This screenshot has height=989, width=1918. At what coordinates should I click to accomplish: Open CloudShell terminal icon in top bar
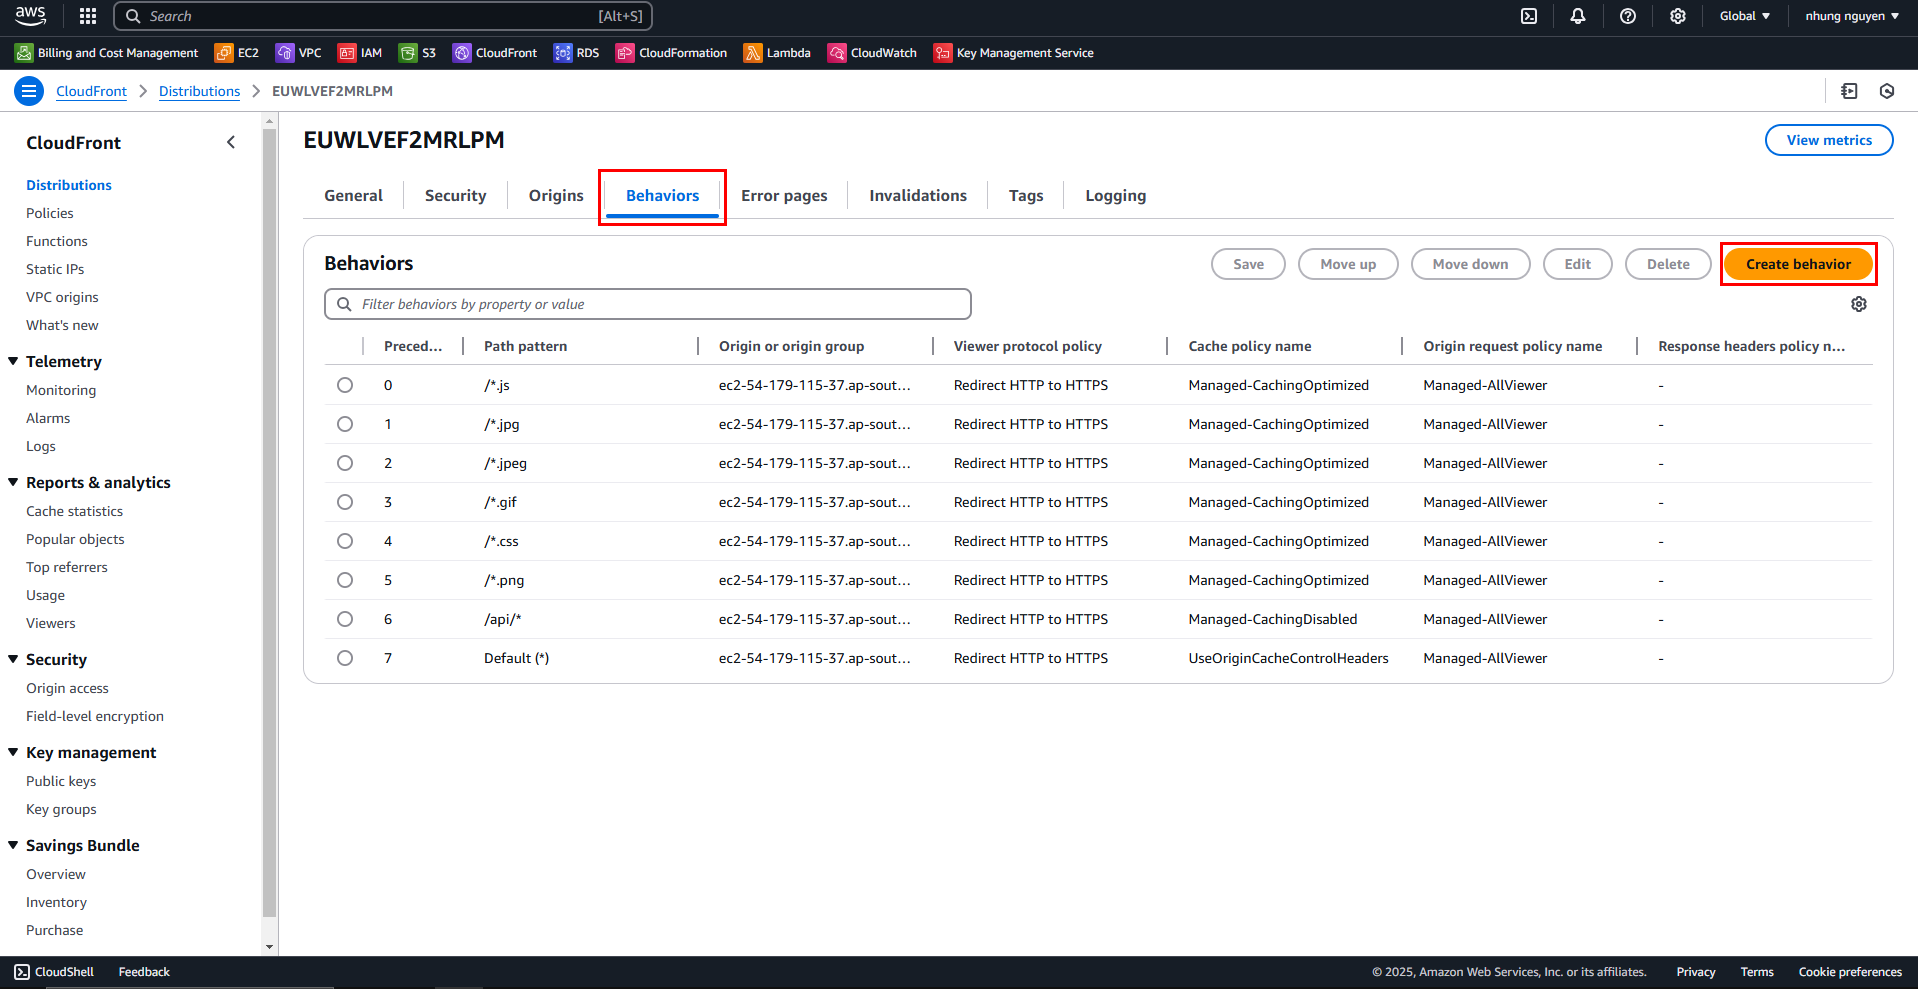click(x=1529, y=16)
